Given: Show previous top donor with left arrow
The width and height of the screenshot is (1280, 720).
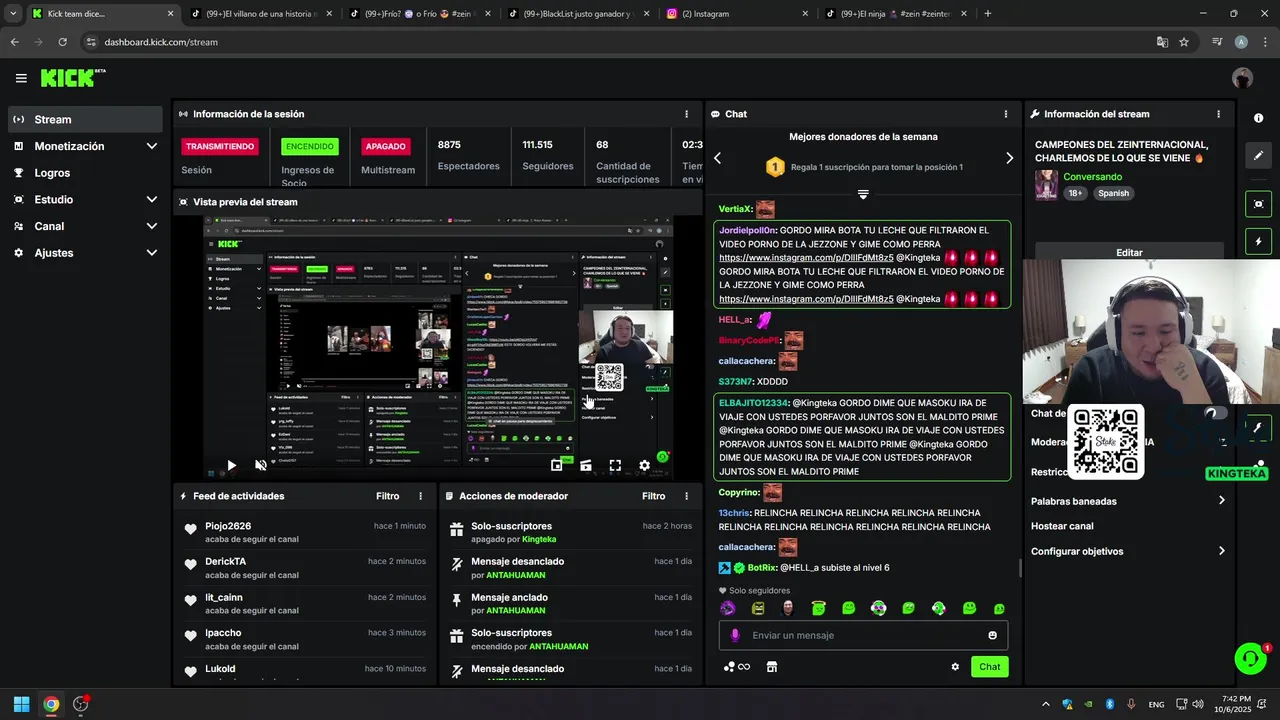Looking at the screenshot, I should coord(717,158).
